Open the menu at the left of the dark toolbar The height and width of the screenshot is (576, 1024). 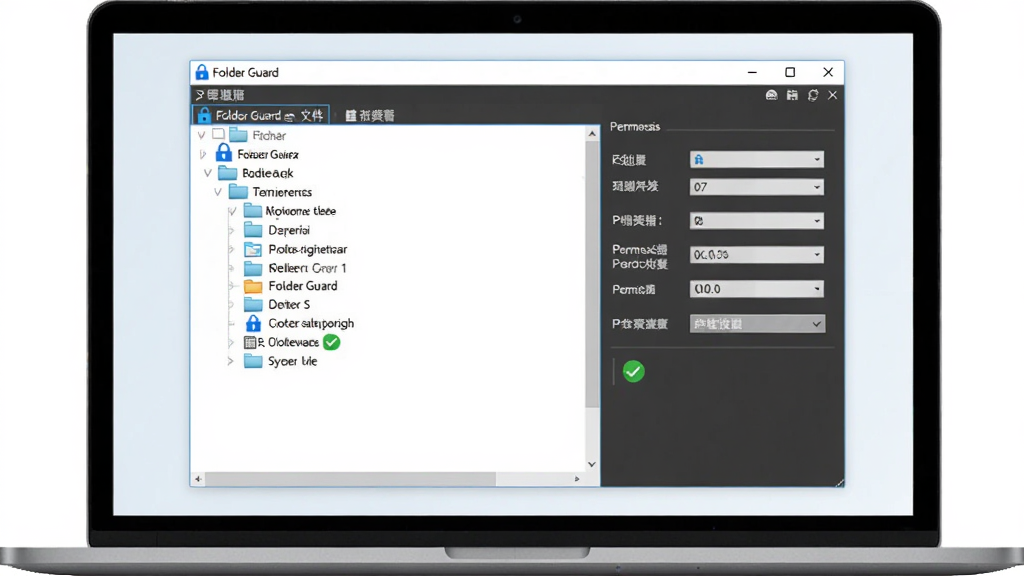[x=219, y=95]
